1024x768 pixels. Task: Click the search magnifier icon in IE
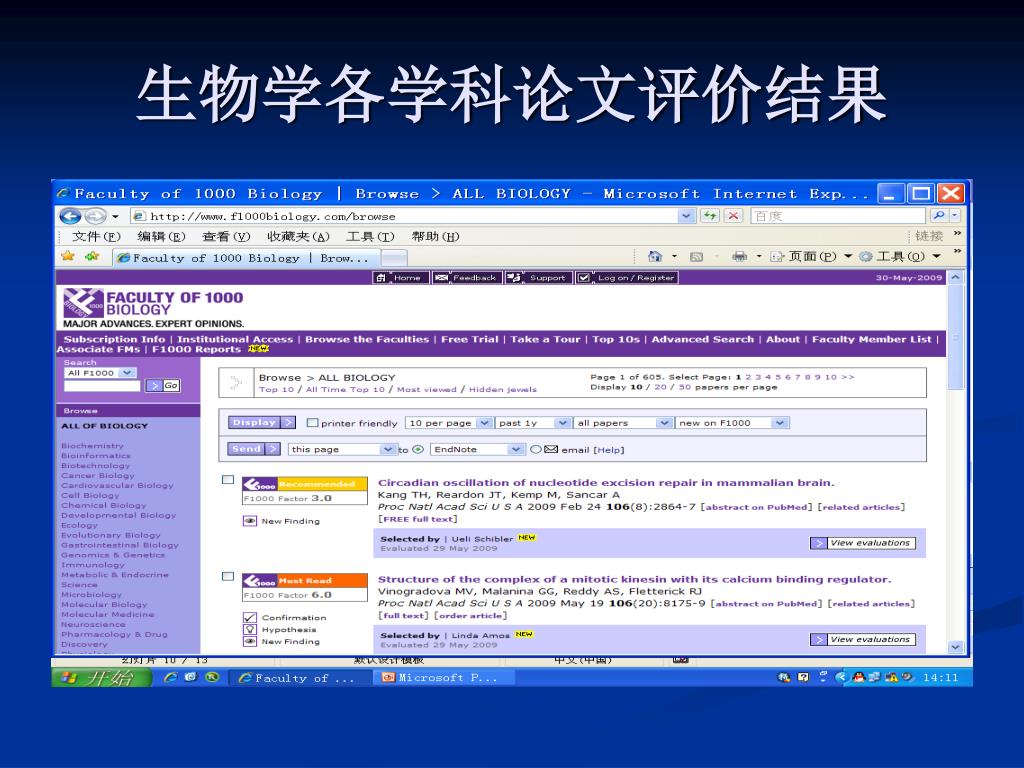(x=938, y=216)
